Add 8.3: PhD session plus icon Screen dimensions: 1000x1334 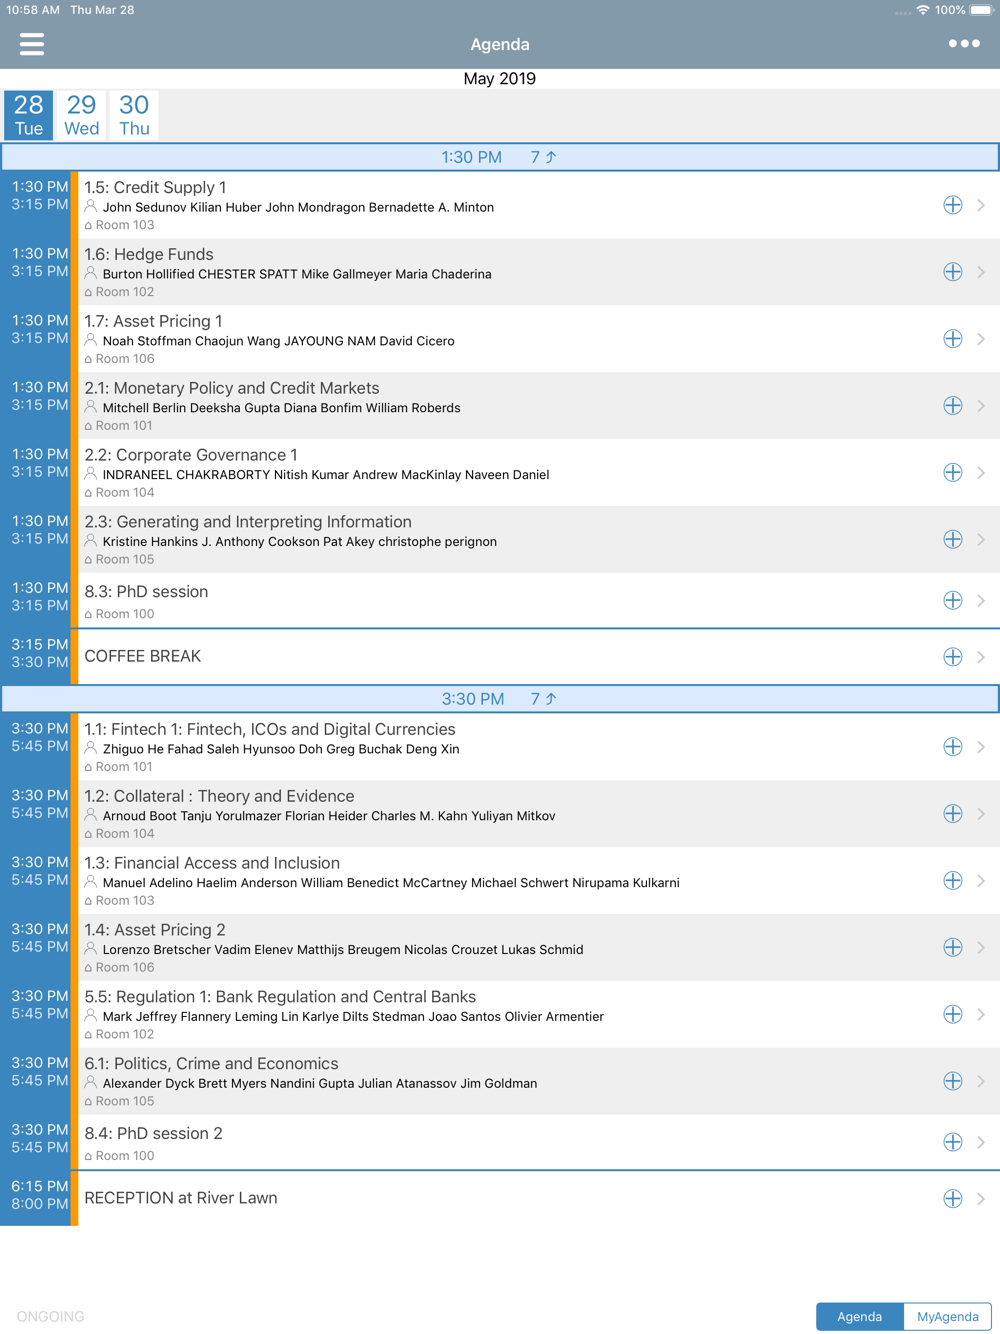953,600
